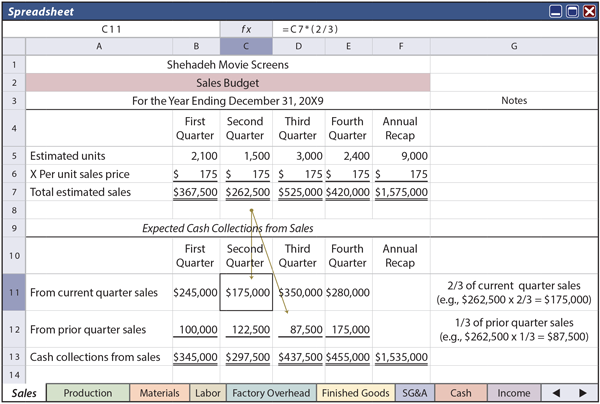600x404 pixels.
Task: Select the highlighted column C header
Action: coord(246,46)
